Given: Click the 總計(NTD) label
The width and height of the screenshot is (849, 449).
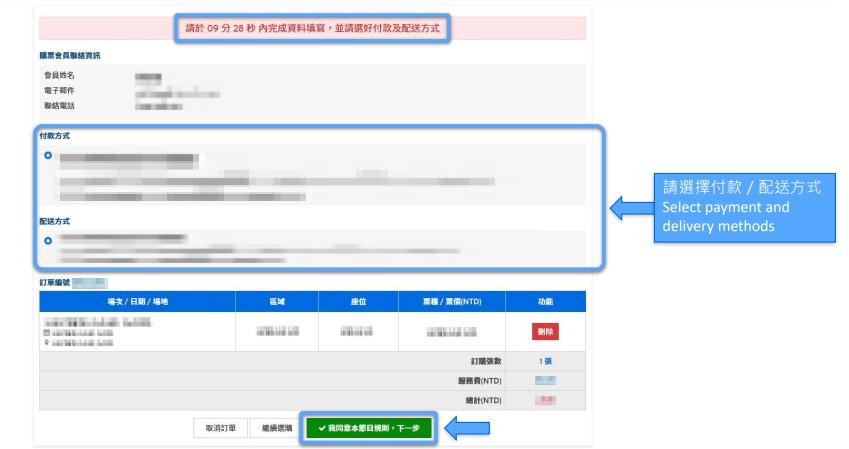Looking at the screenshot, I should coord(484,400).
